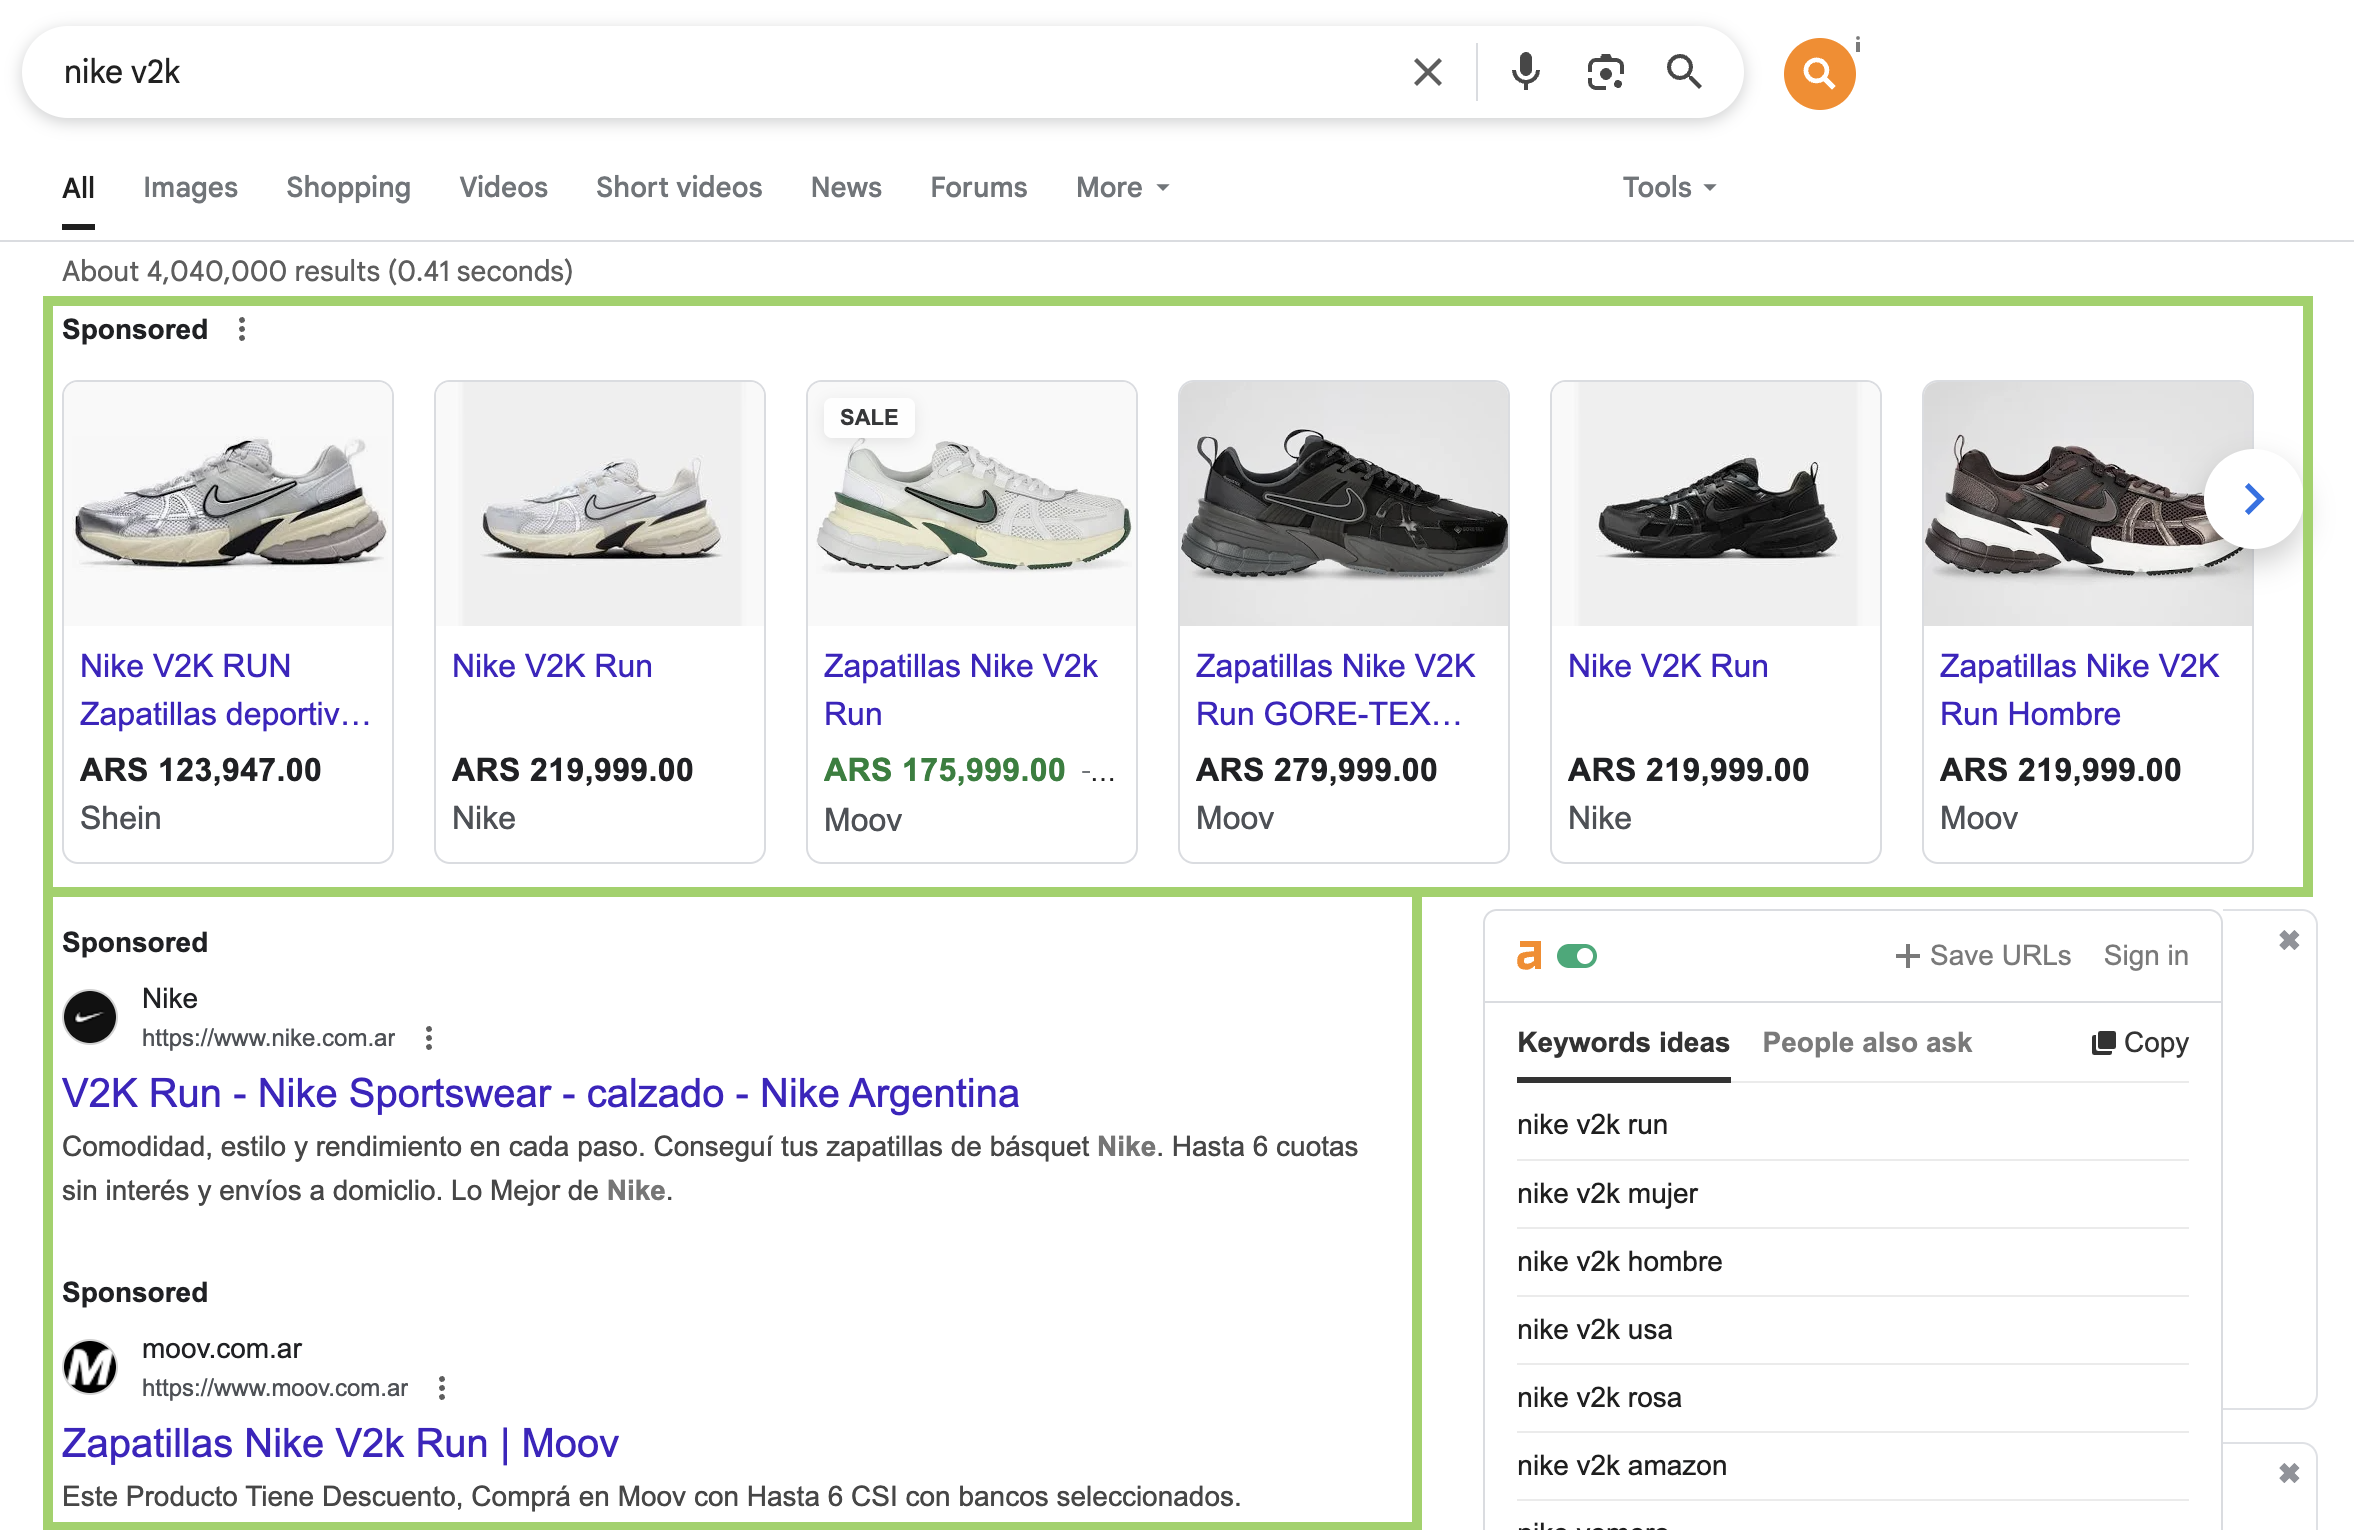
Task: Start voice search with the microphone icon
Action: click(x=1525, y=72)
